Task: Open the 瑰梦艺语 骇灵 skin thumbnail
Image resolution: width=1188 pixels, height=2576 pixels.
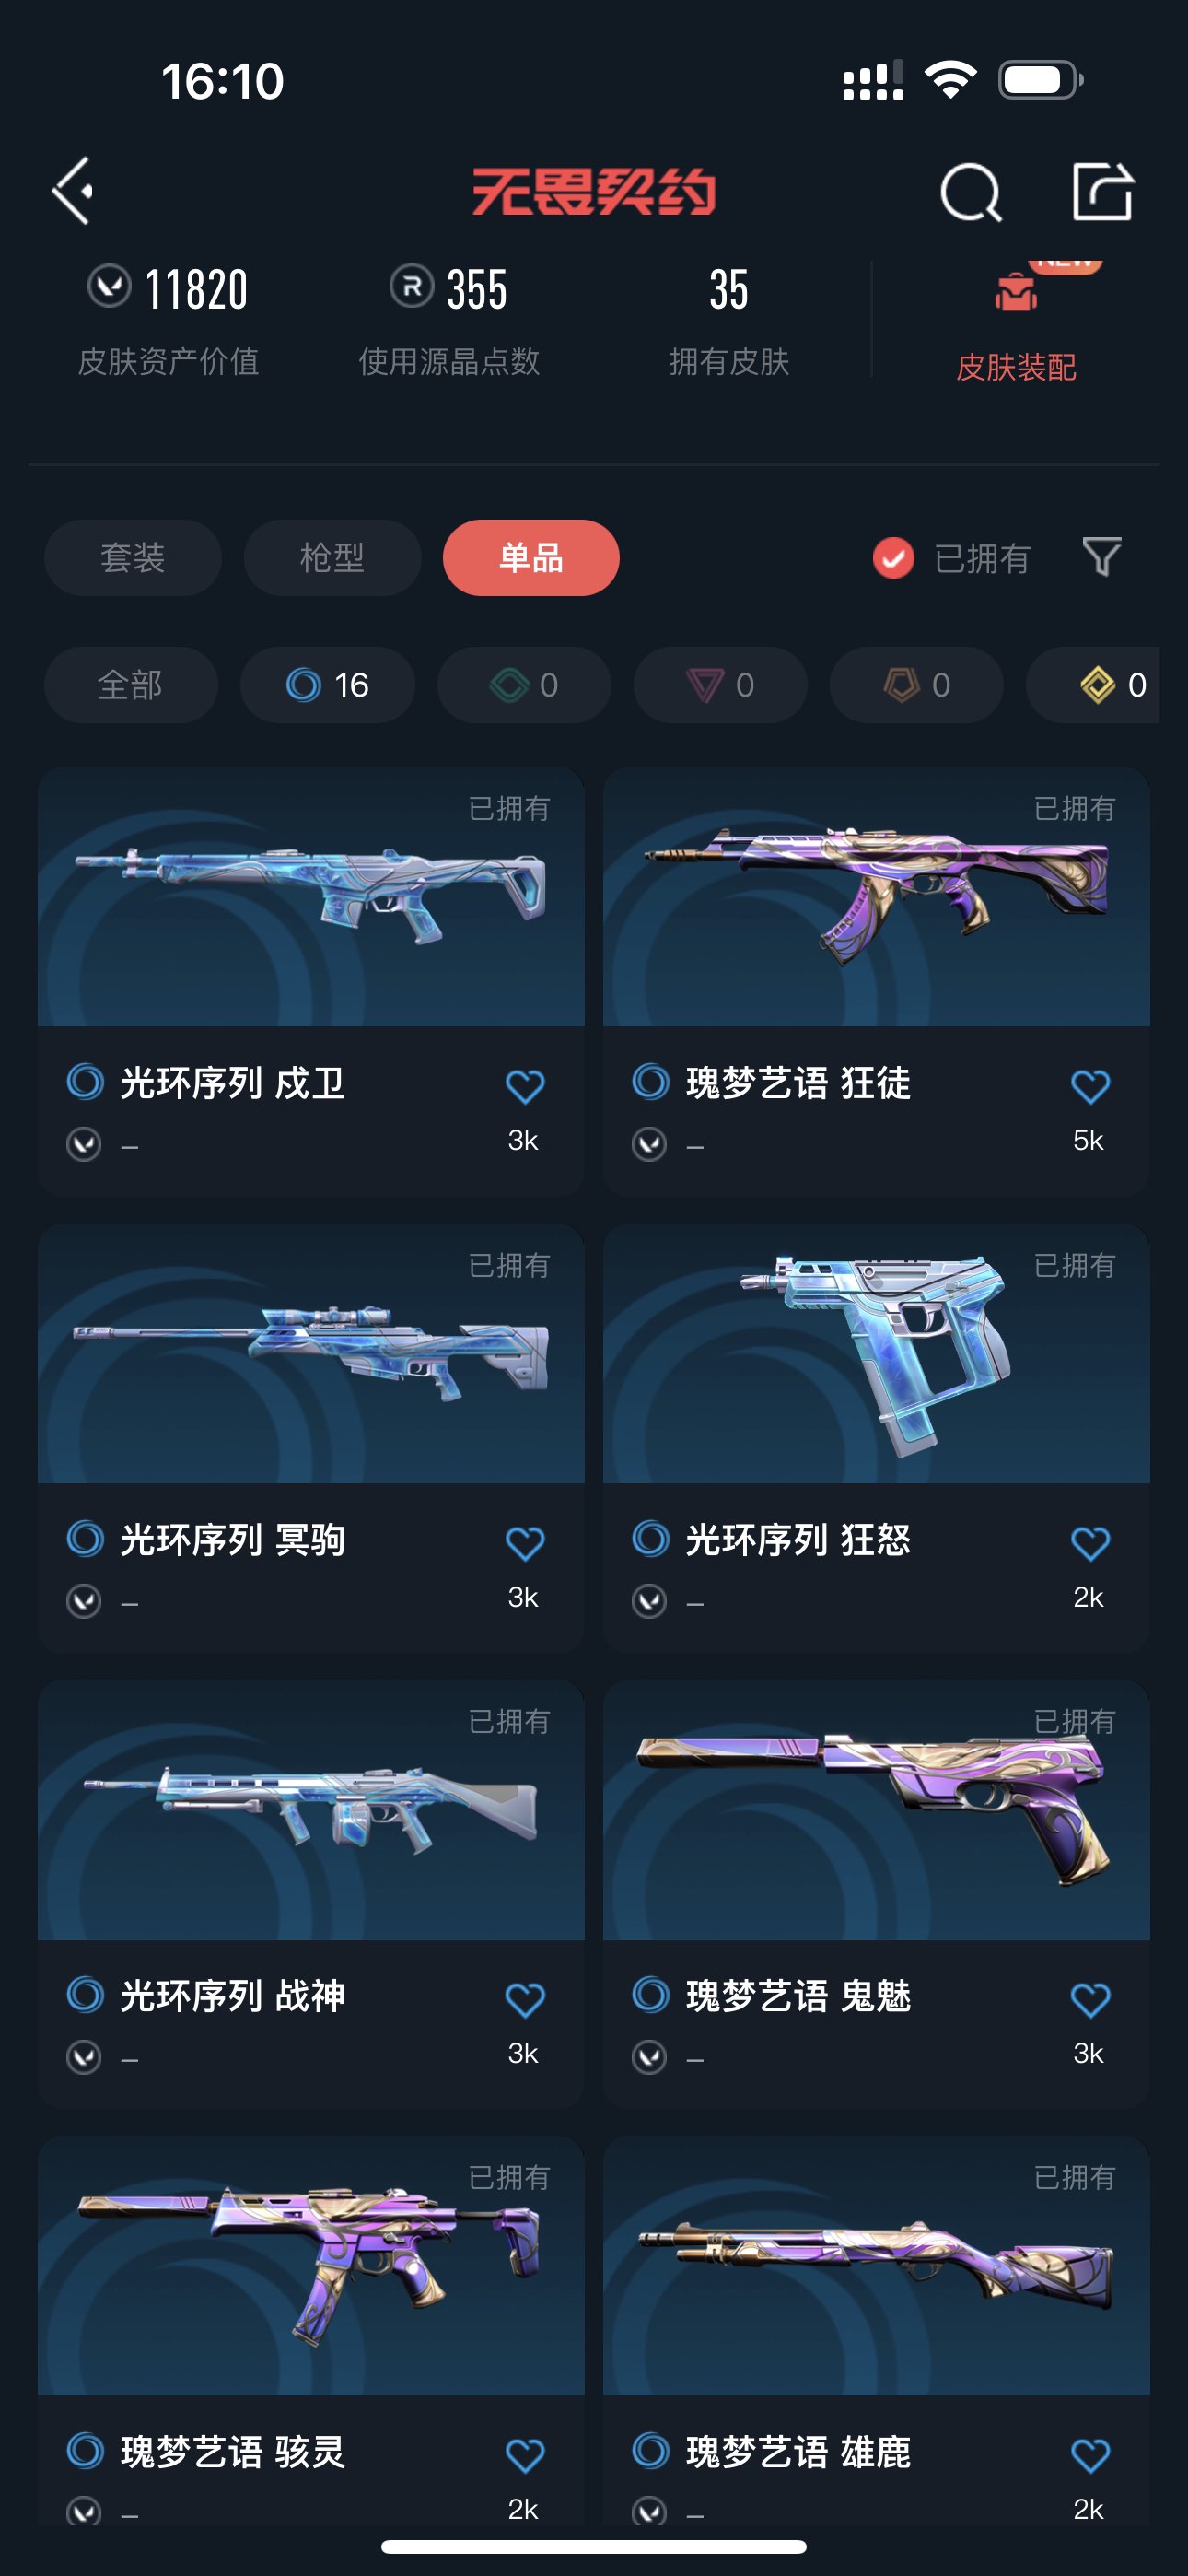Action: [x=311, y=2265]
